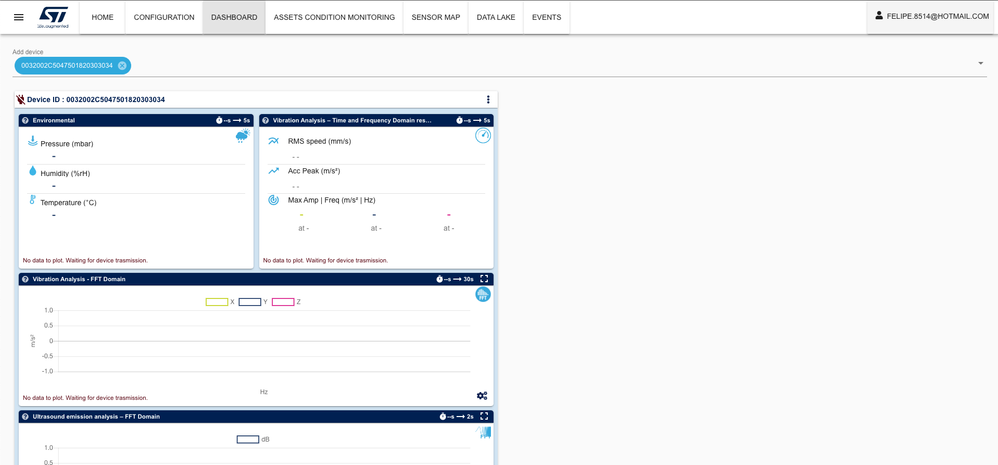Image resolution: width=998 pixels, height=465 pixels.
Task: Click the timer icon on Vibration FFT header
Action: tap(439, 279)
